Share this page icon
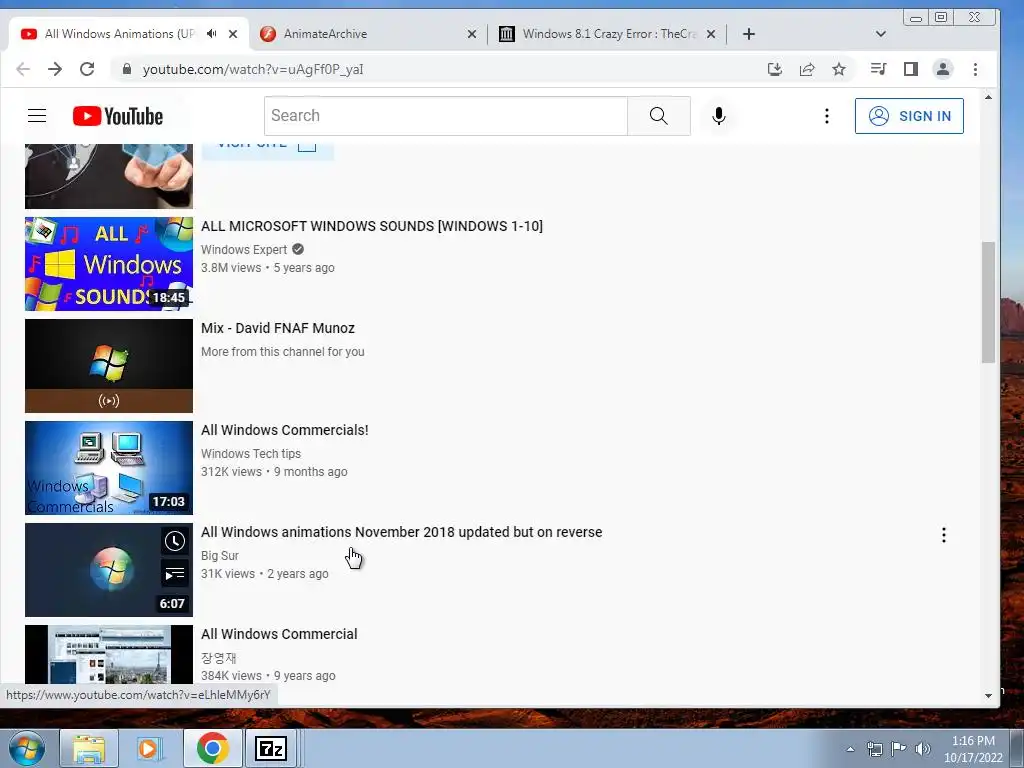This screenshot has height=768, width=1024. click(807, 69)
